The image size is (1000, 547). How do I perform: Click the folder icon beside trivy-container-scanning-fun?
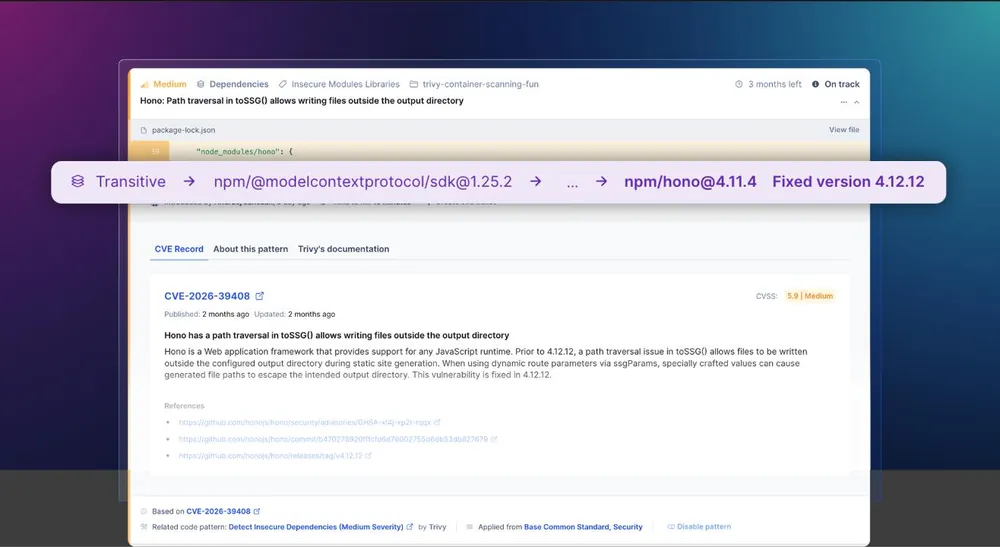click(414, 84)
